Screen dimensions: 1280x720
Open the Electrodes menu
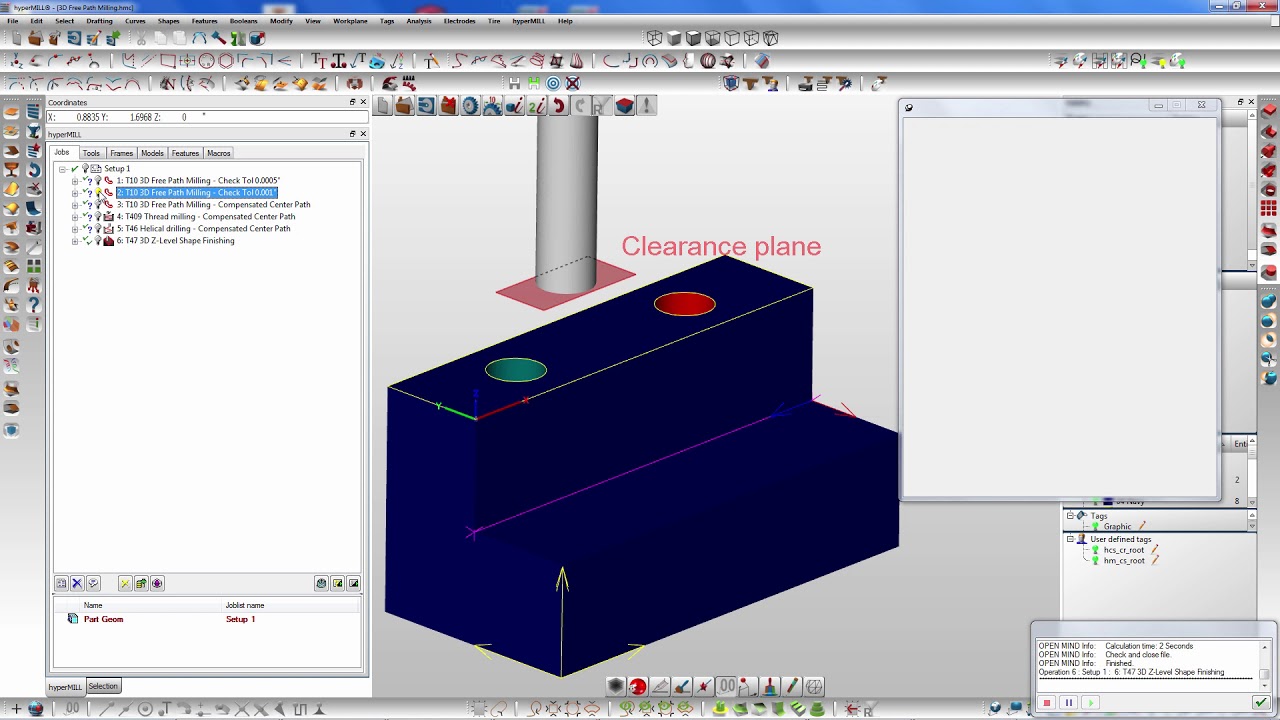(x=459, y=21)
